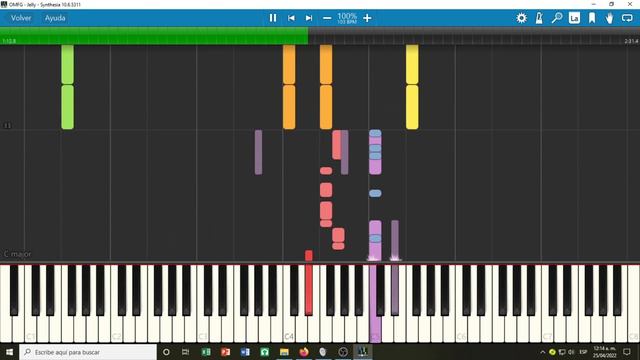Viewport: 640px width, 360px height.
Task: Open the settings gear in Synthesia toolbar
Action: click(521, 18)
